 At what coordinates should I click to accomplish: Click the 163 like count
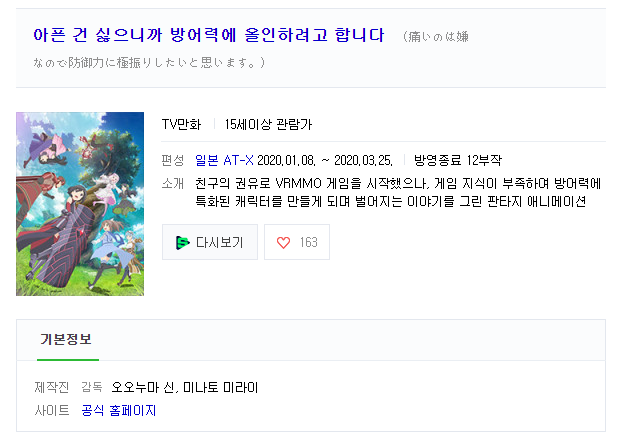(308, 242)
